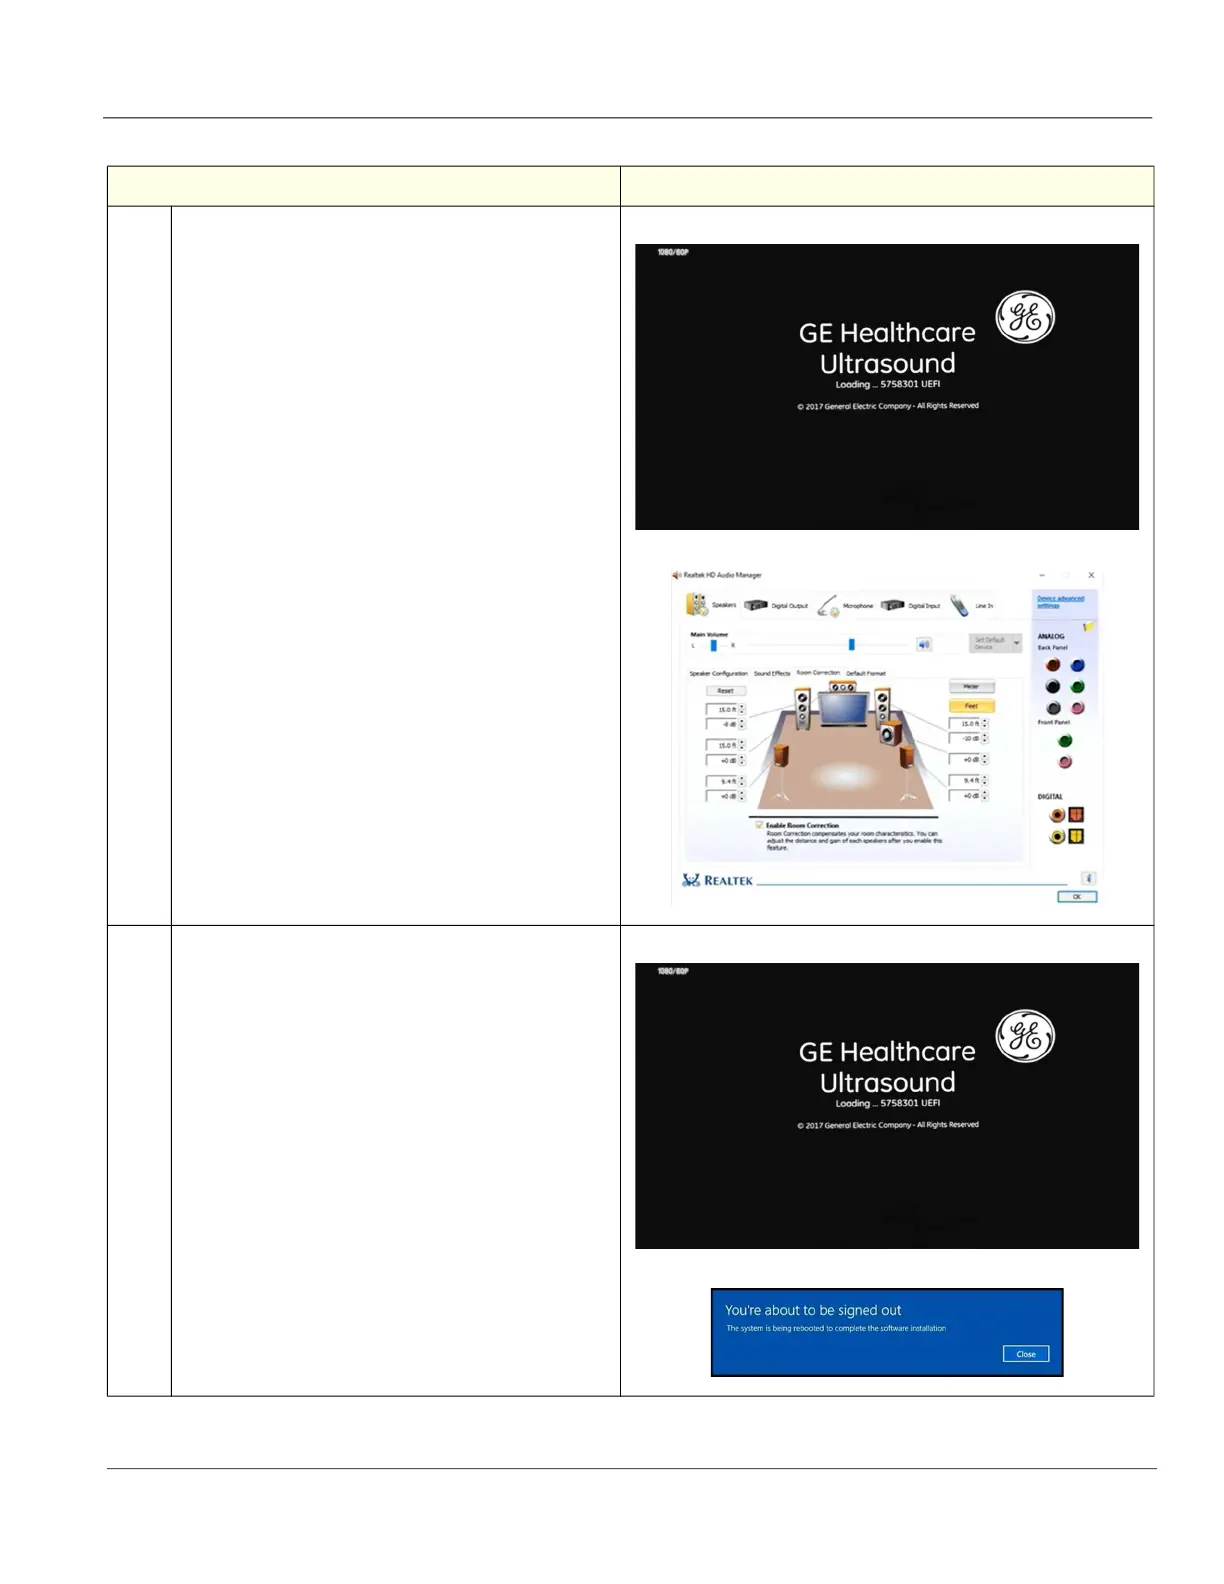Click the Reset button
Image resolution: width=1224 pixels, height=1584 pixels.
725,691
